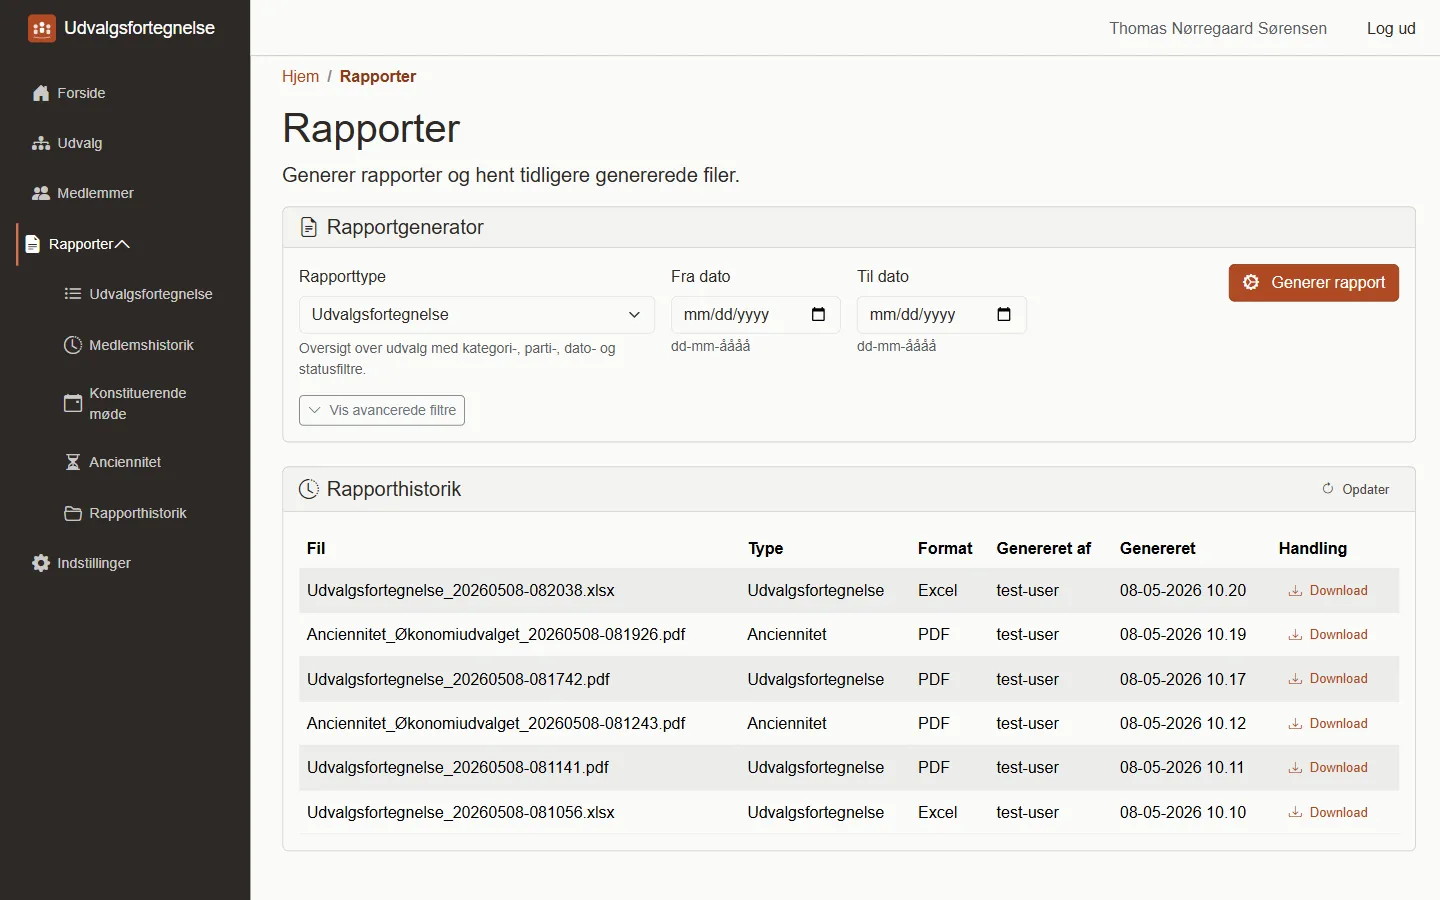Open the Rapporttype dropdown

pyautogui.click(x=477, y=315)
